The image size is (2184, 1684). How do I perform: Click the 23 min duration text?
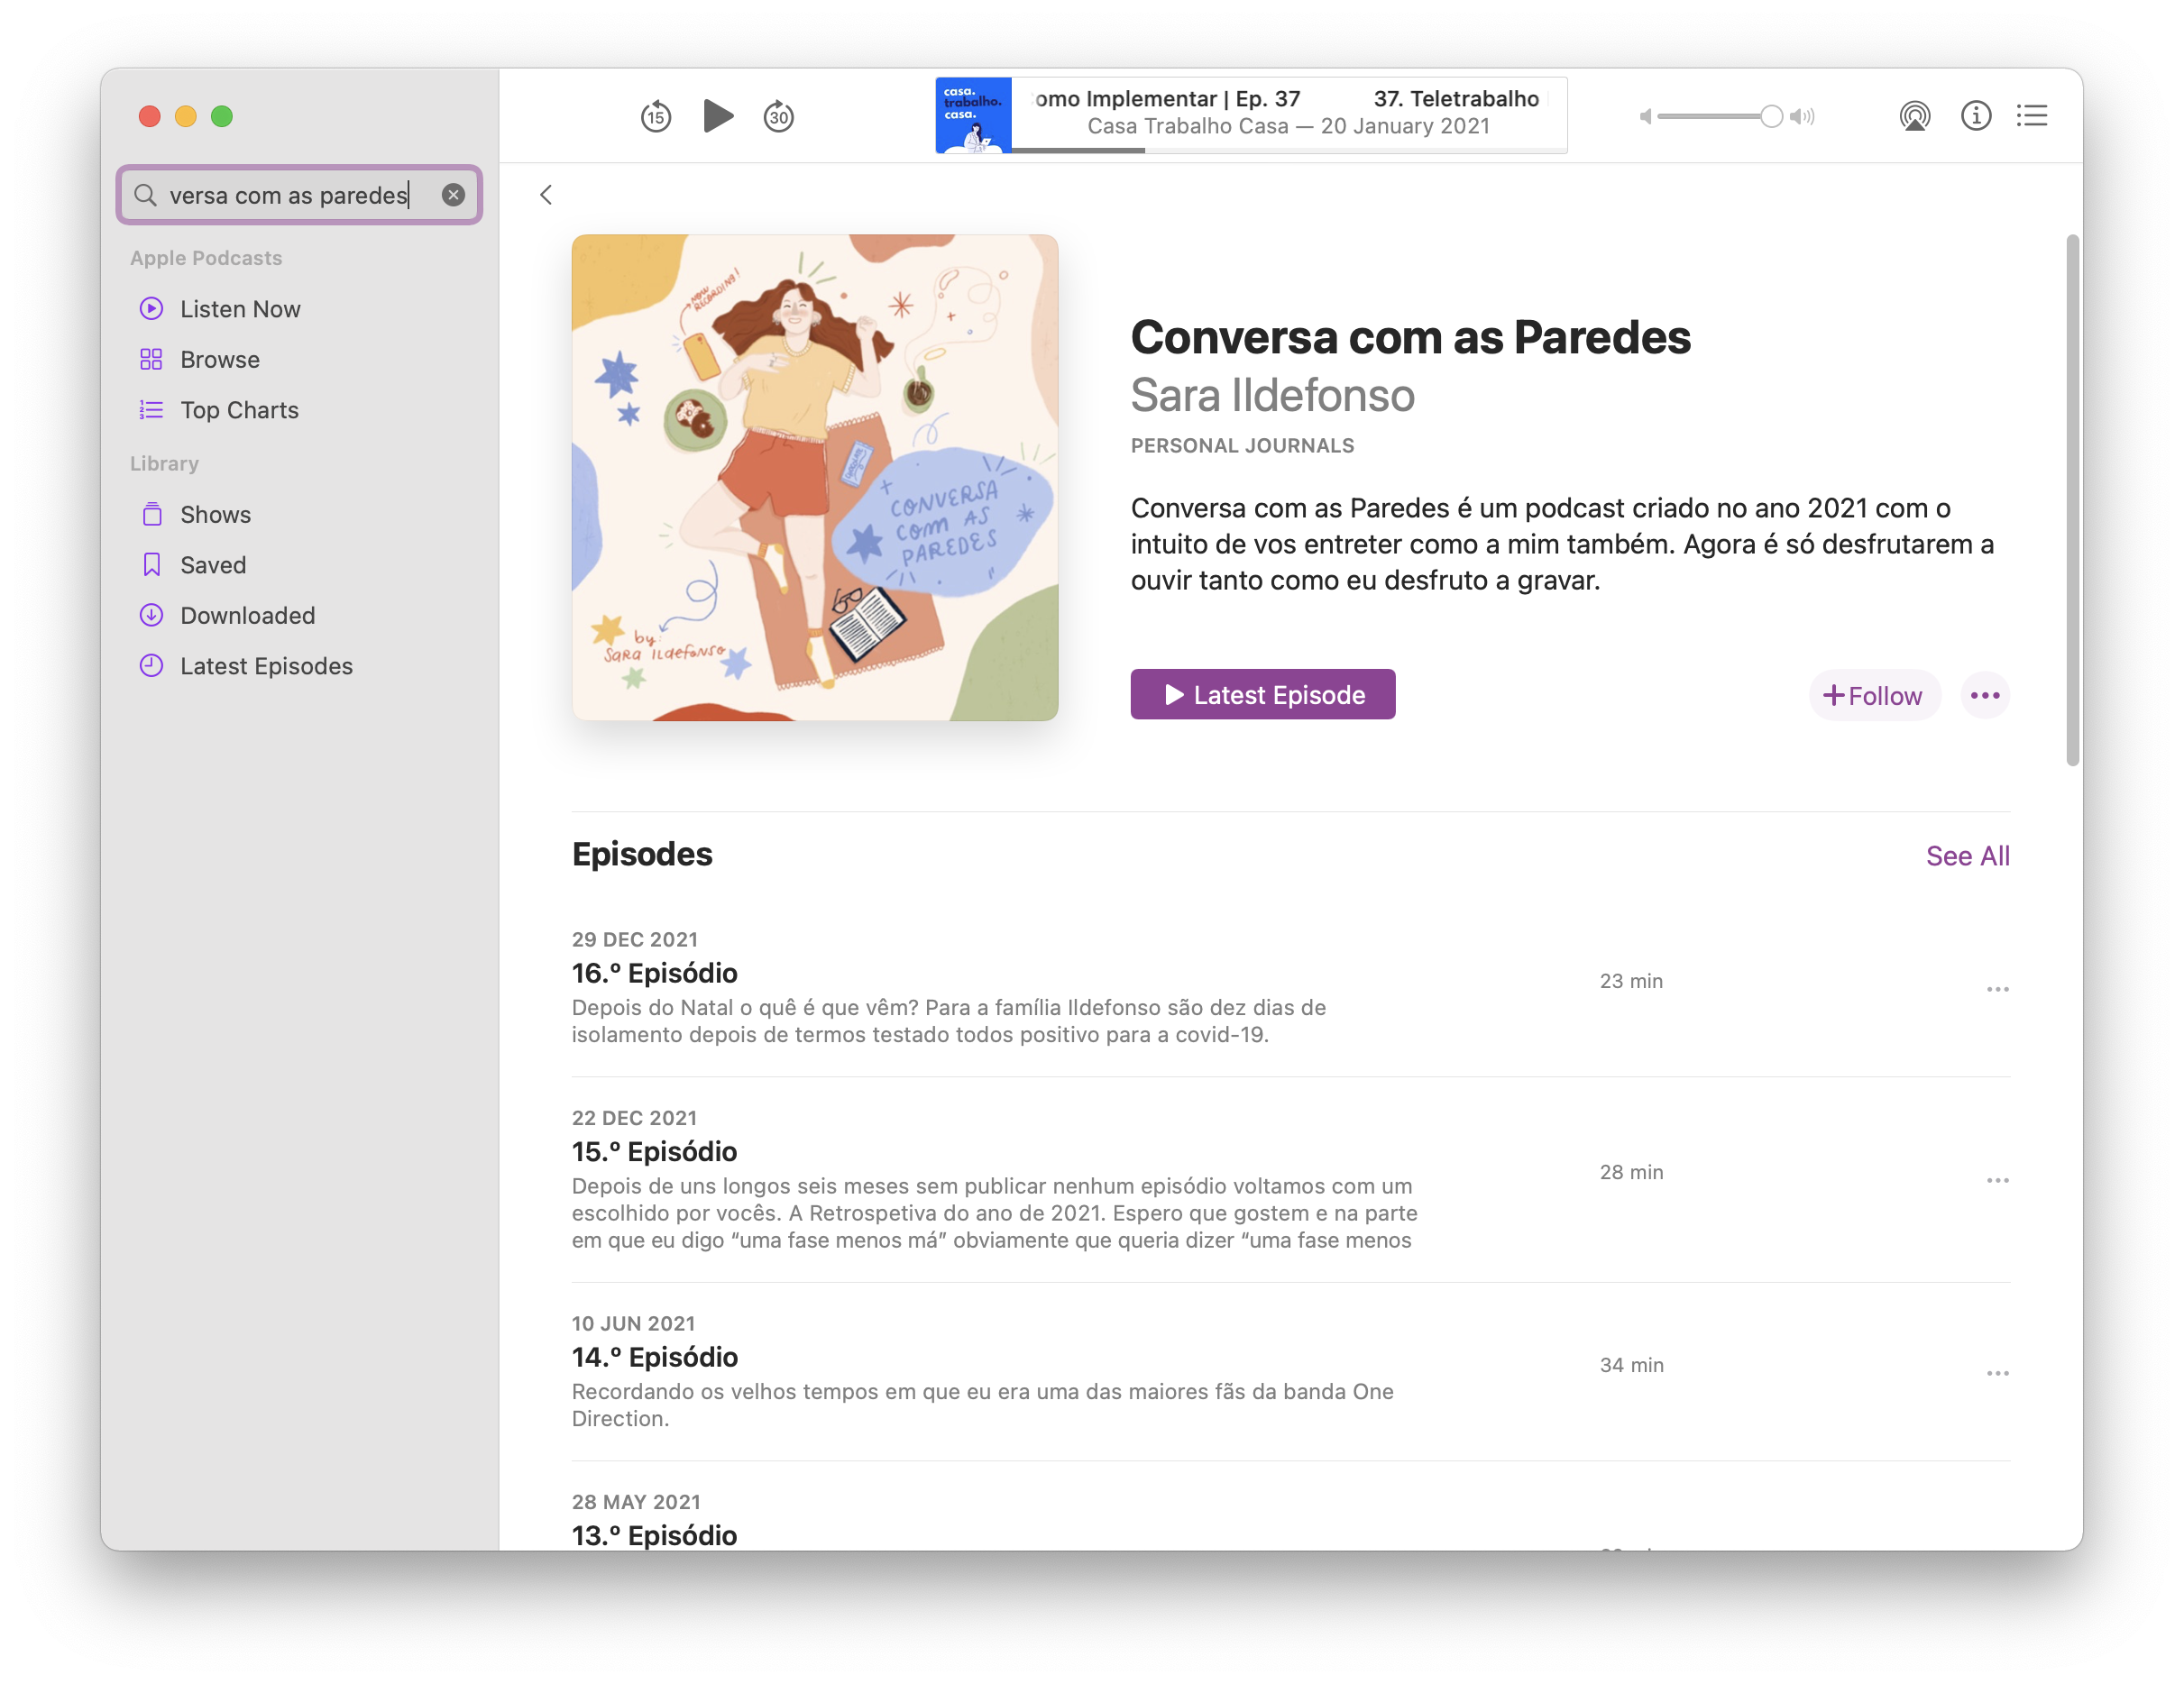click(x=1631, y=981)
